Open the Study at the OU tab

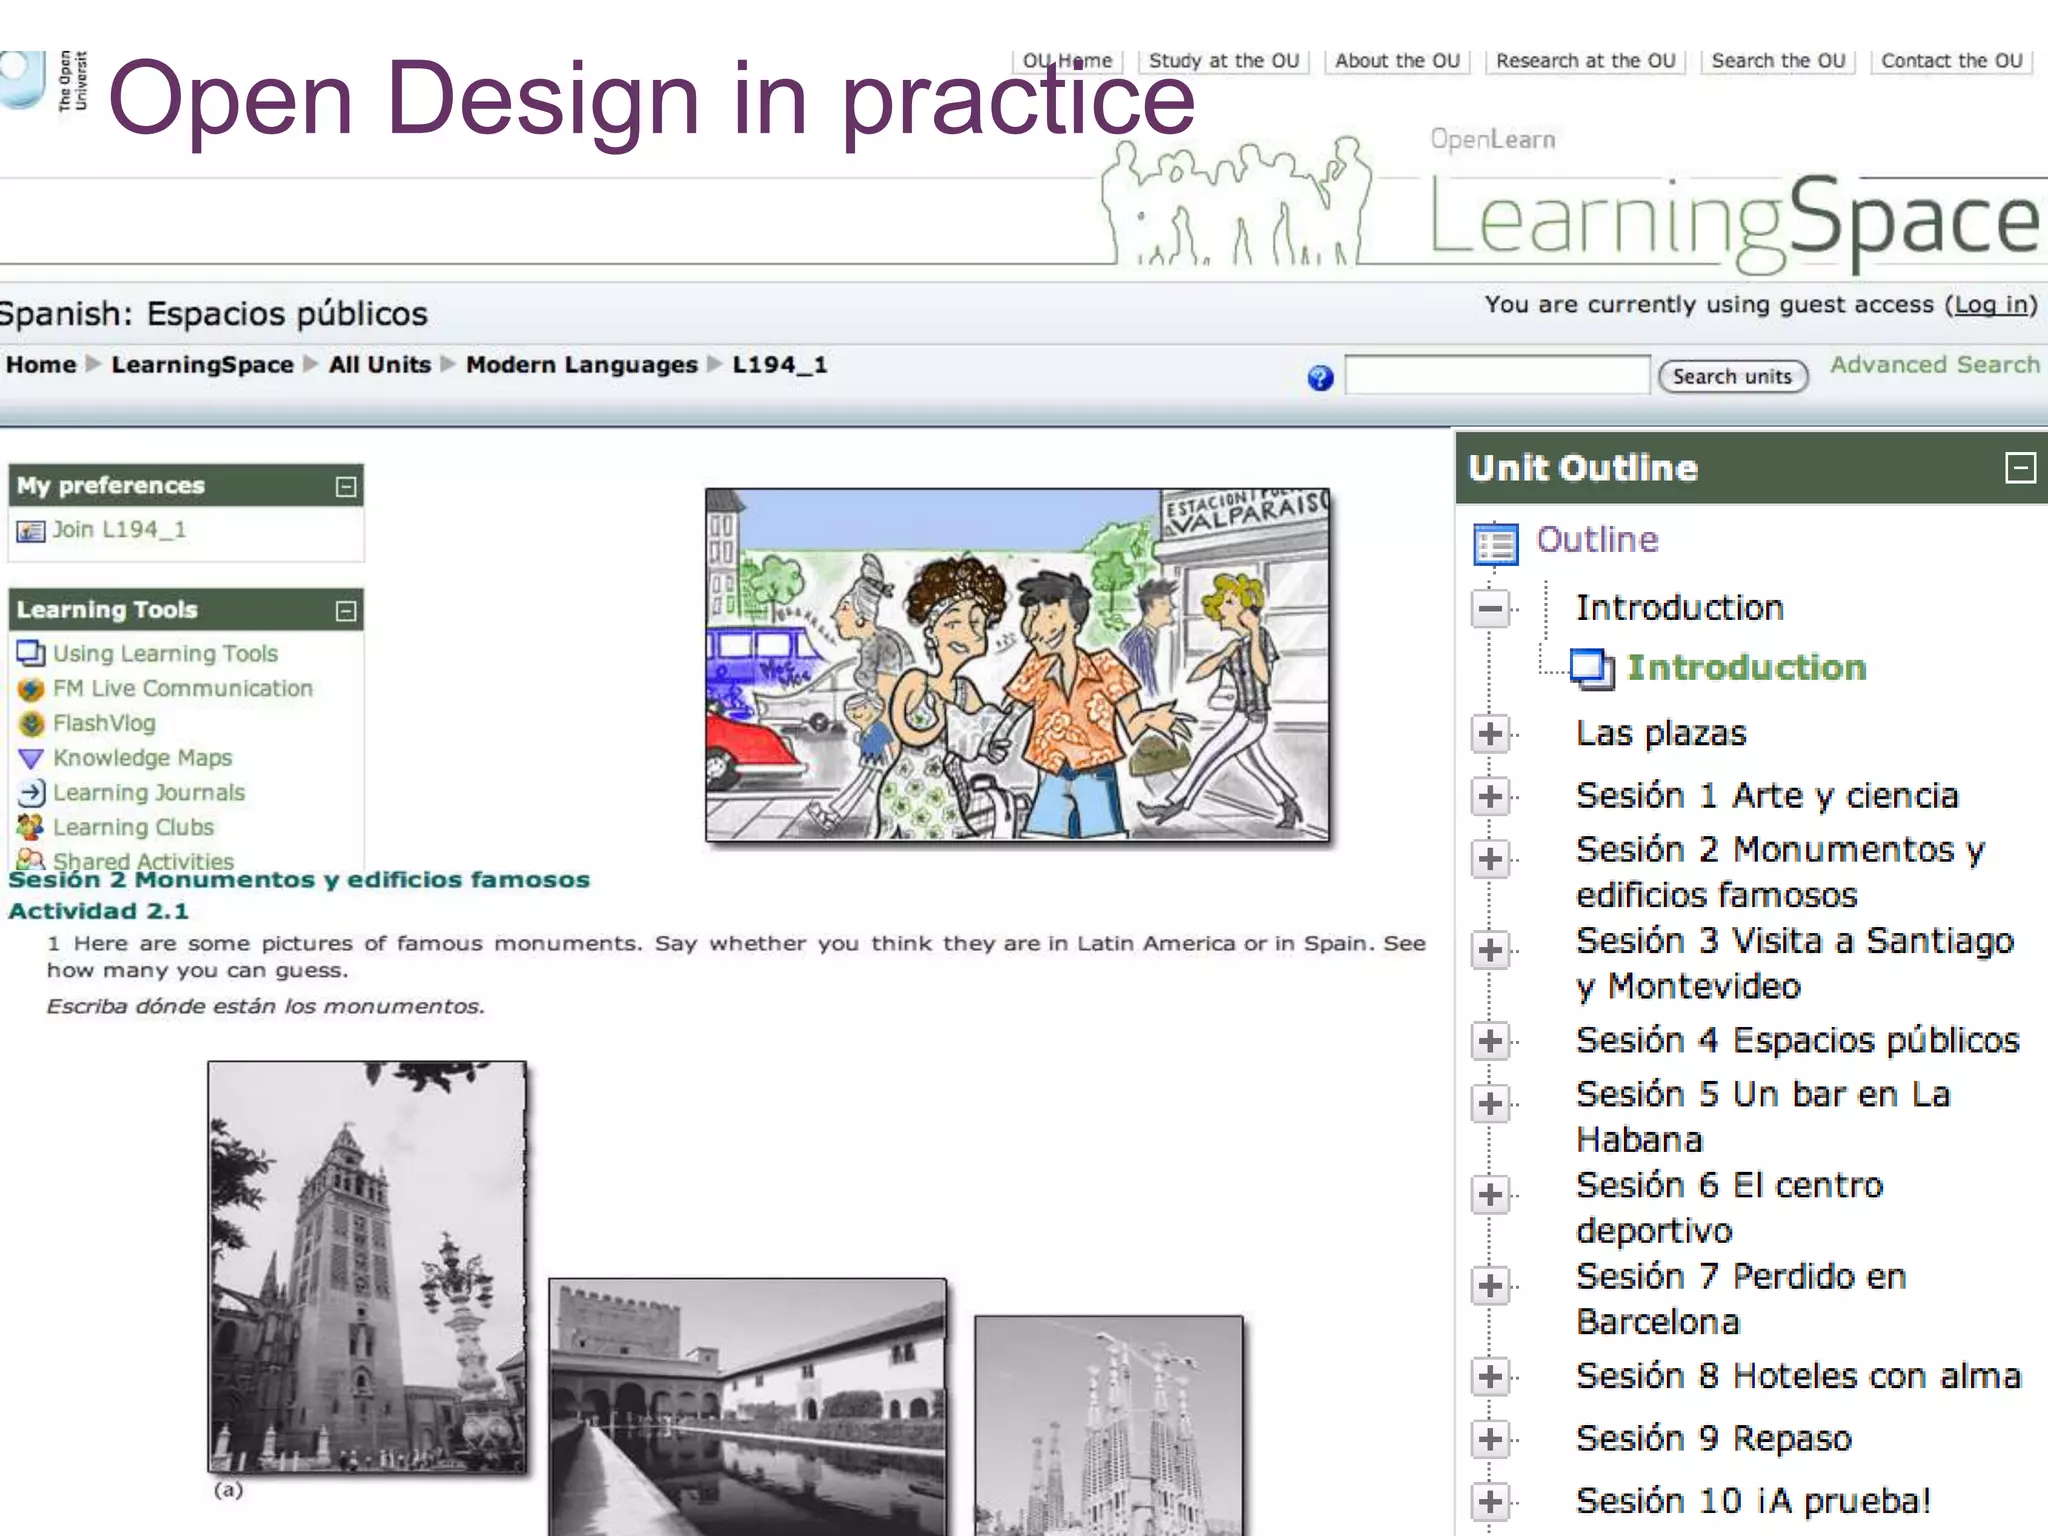pyautogui.click(x=1223, y=61)
